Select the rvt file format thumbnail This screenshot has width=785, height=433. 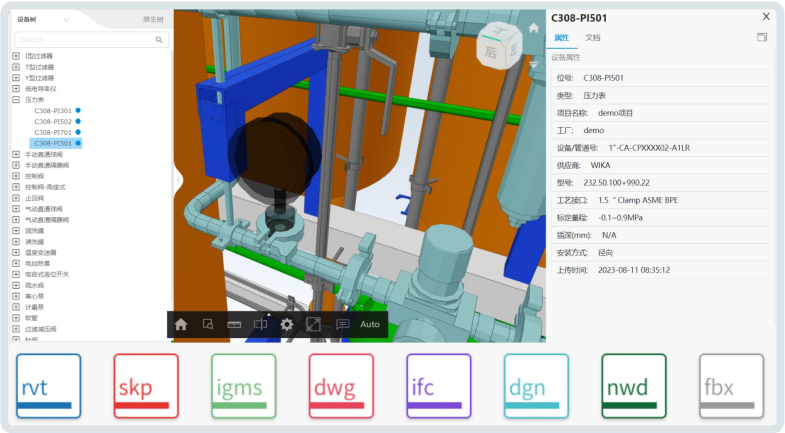[49, 385]
